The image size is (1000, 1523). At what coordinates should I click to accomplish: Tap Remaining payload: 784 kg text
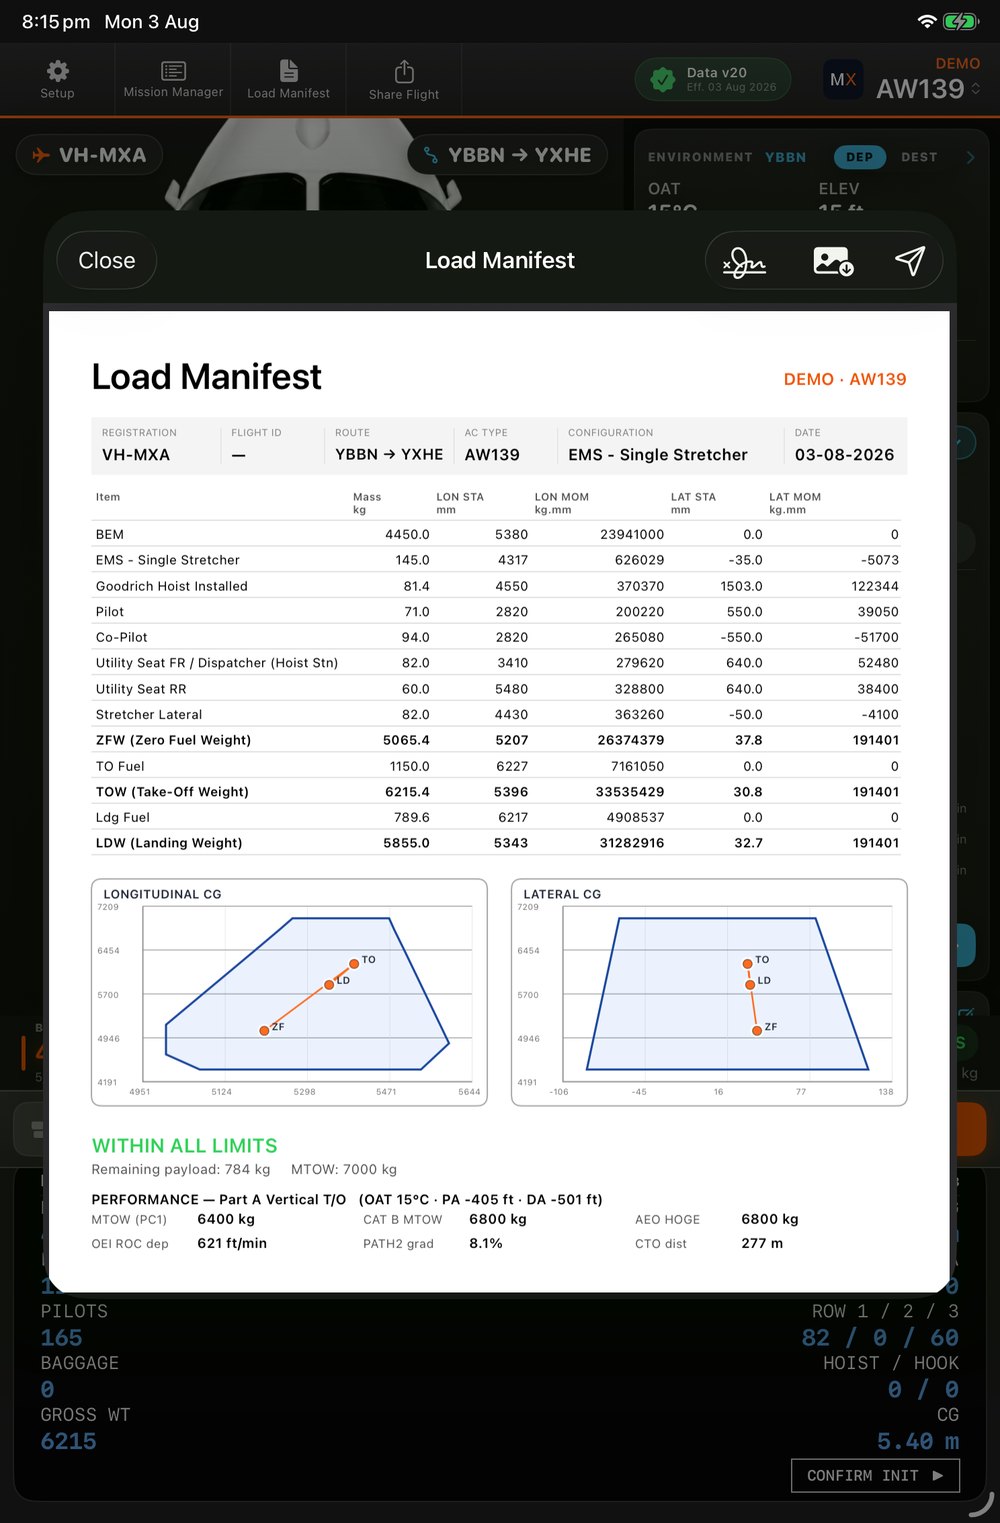(x=181, y=1169)
